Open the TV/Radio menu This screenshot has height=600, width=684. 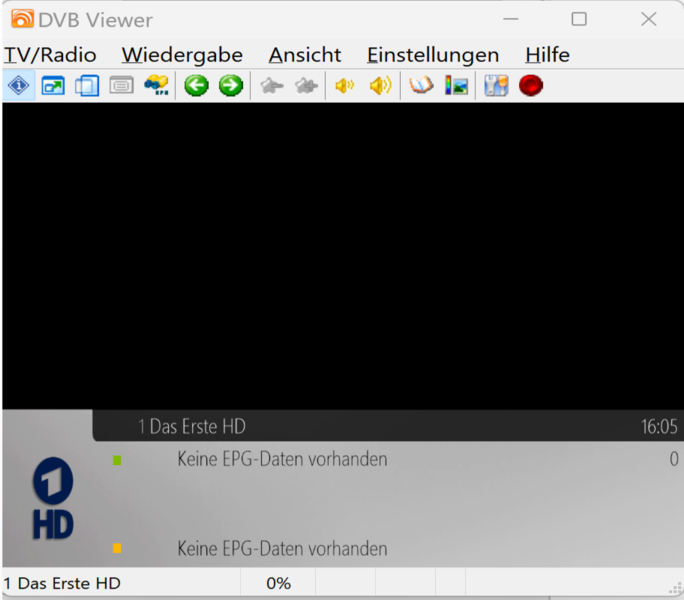coord(50,55)
